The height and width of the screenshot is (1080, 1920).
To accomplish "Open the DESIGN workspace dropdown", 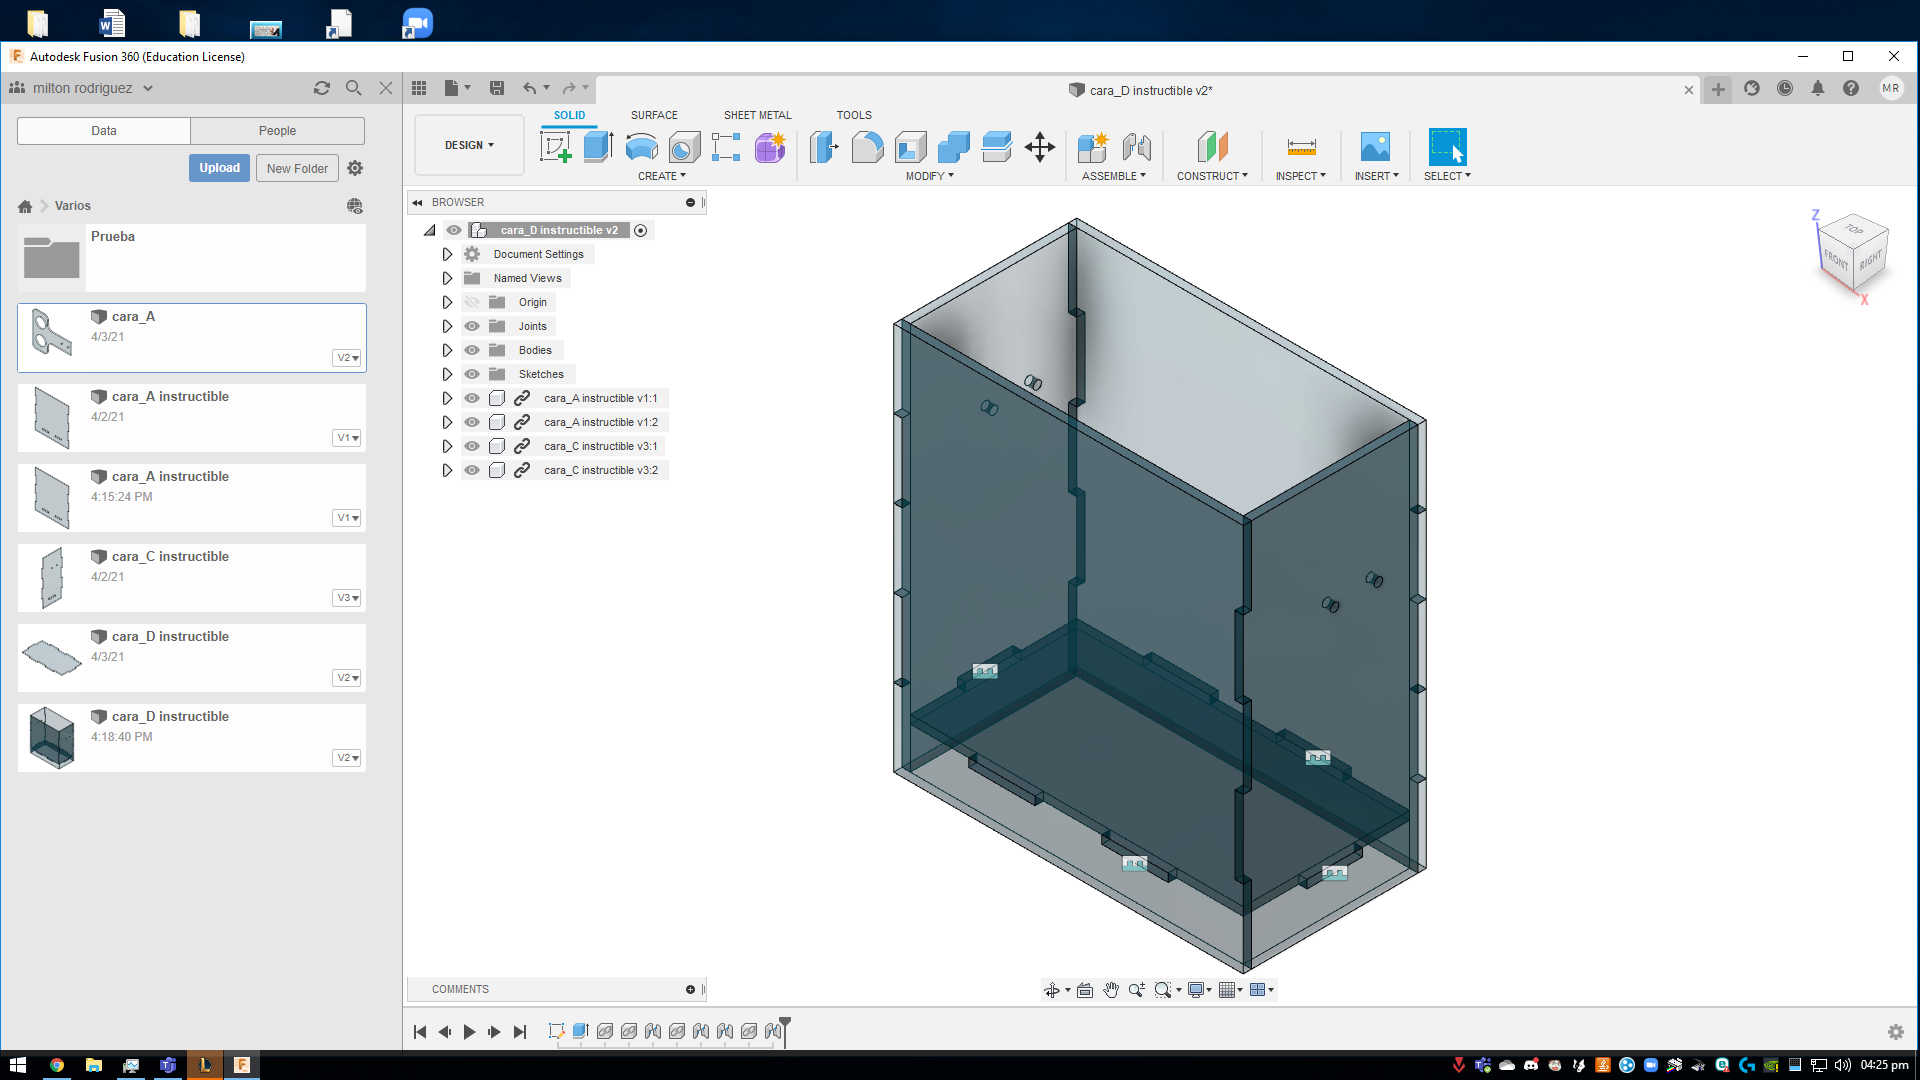I will coord(469,145).
